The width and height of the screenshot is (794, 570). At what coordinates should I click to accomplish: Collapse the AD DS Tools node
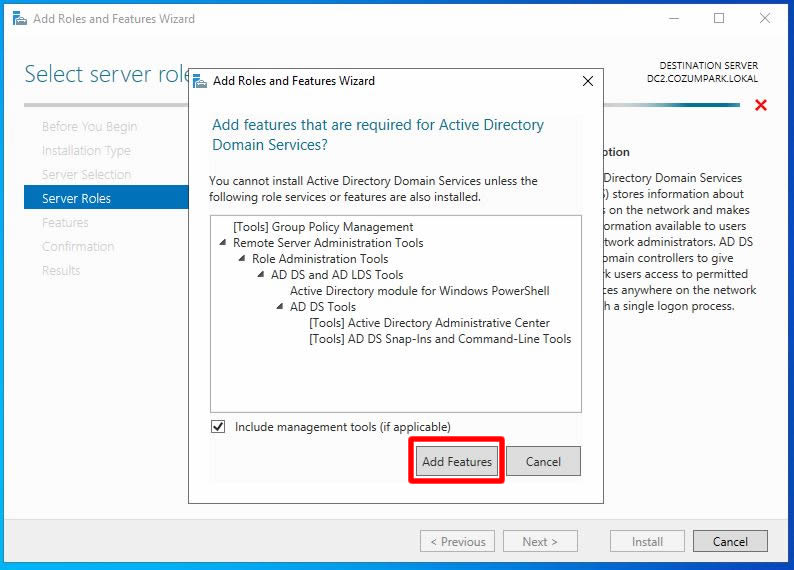[x=280, y=307]
